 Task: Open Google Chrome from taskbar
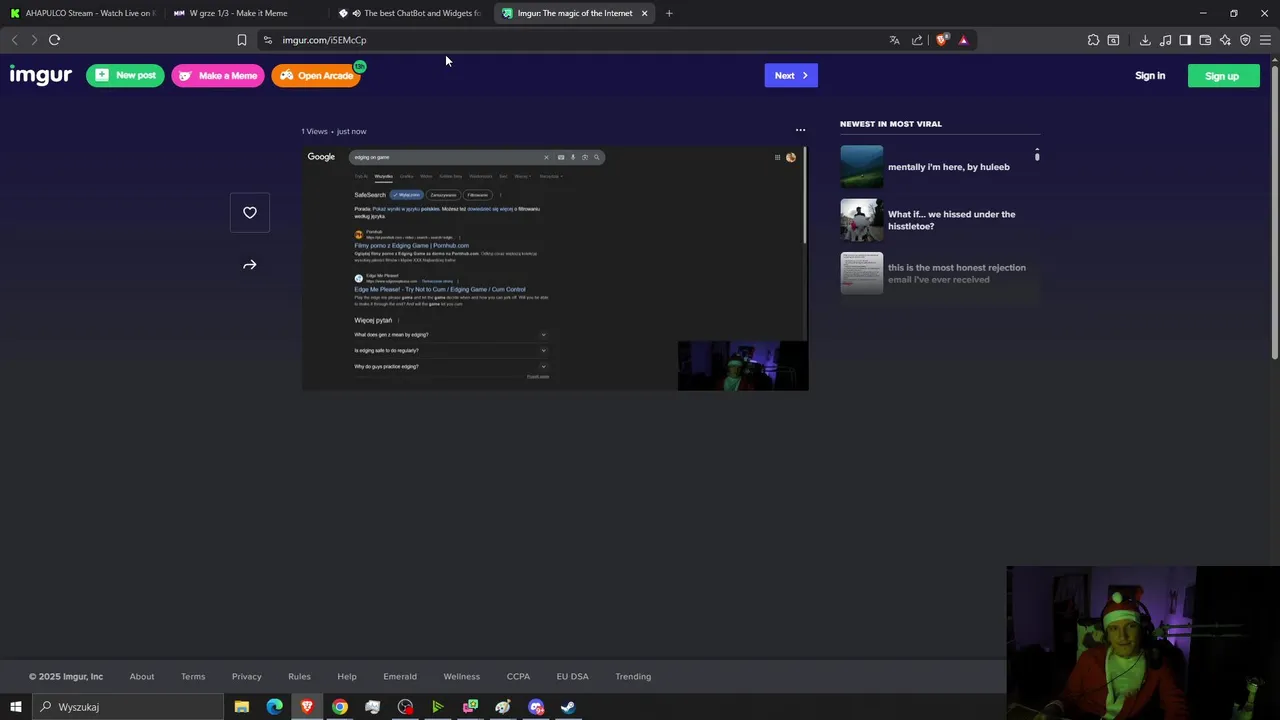[340, 707]
